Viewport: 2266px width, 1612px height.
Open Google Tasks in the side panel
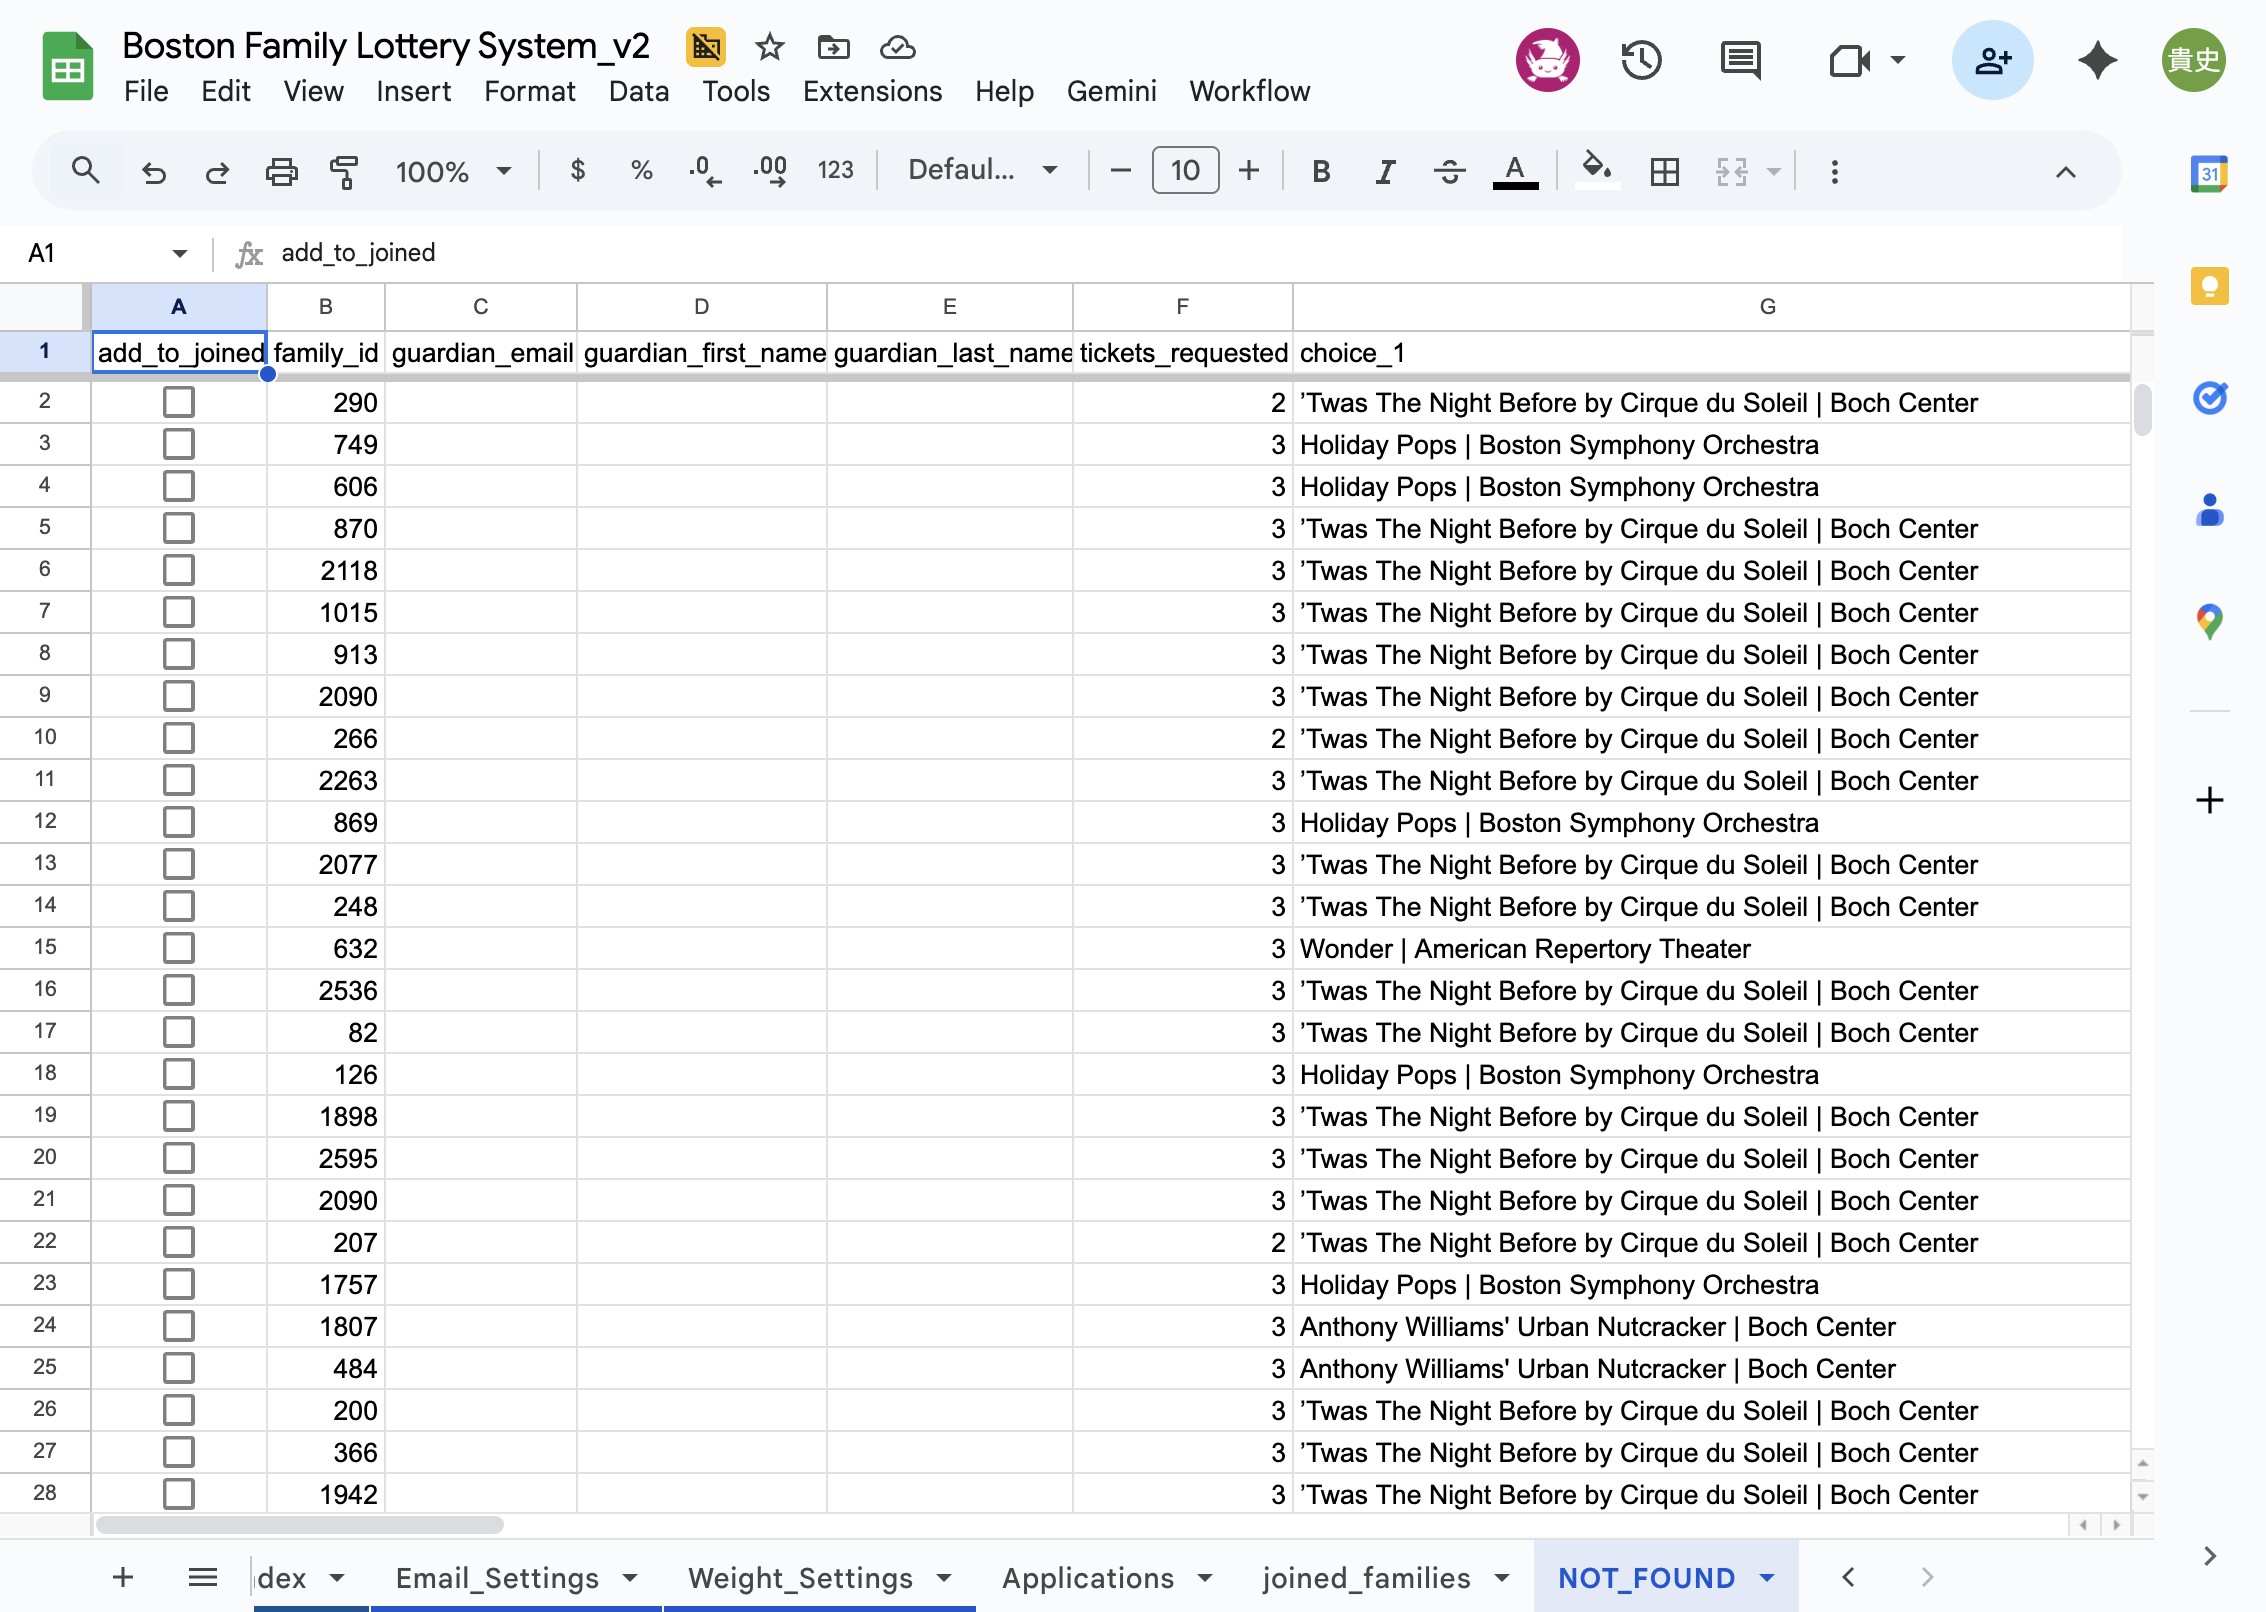coord(2209,398)
